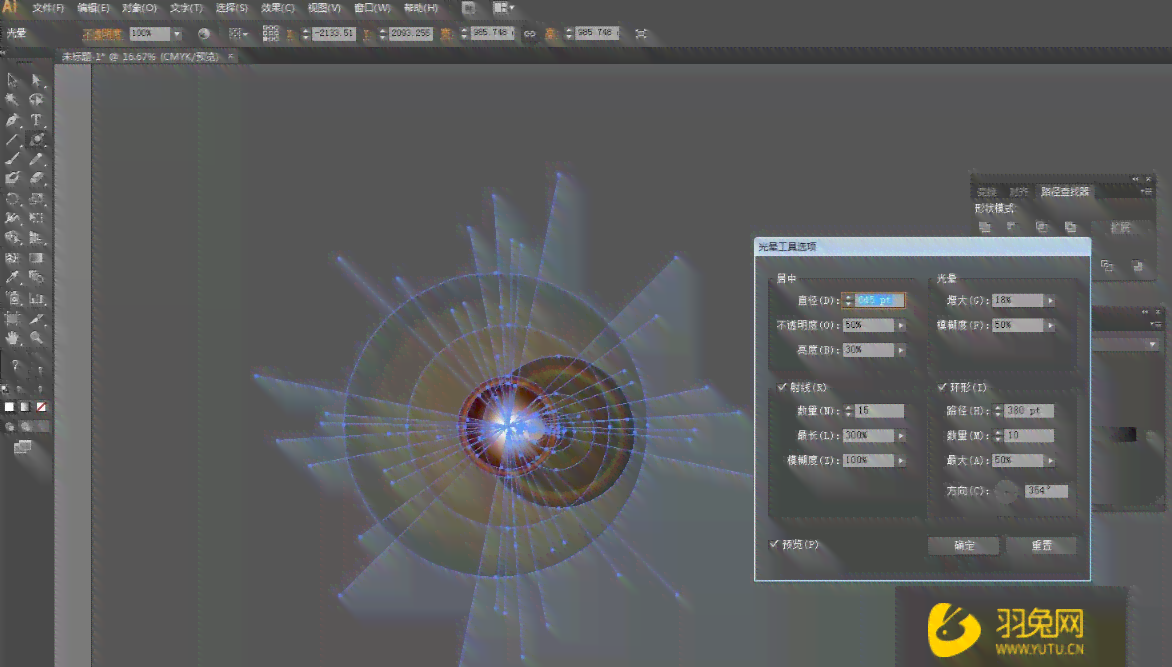The height and width of the screenshot is (667, 1172).
Task: Click the 路径(H) 380 pt stepper
Action: (x=998, y=411)
